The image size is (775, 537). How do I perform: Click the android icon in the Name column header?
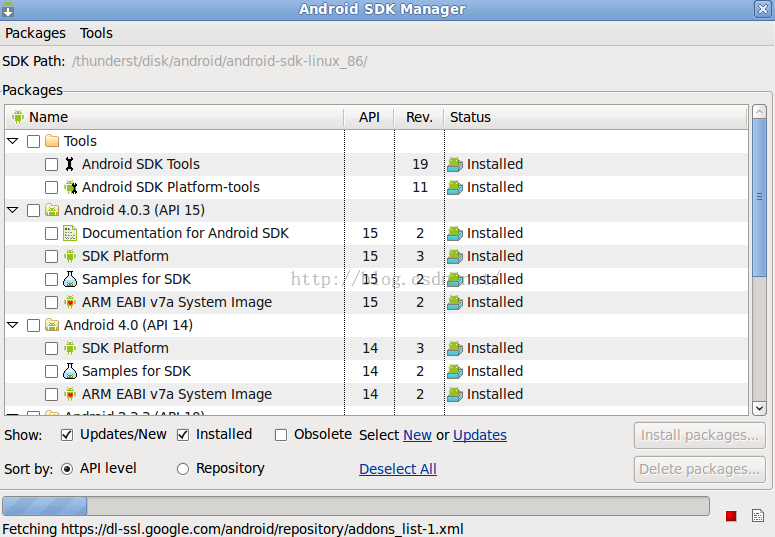18,117
